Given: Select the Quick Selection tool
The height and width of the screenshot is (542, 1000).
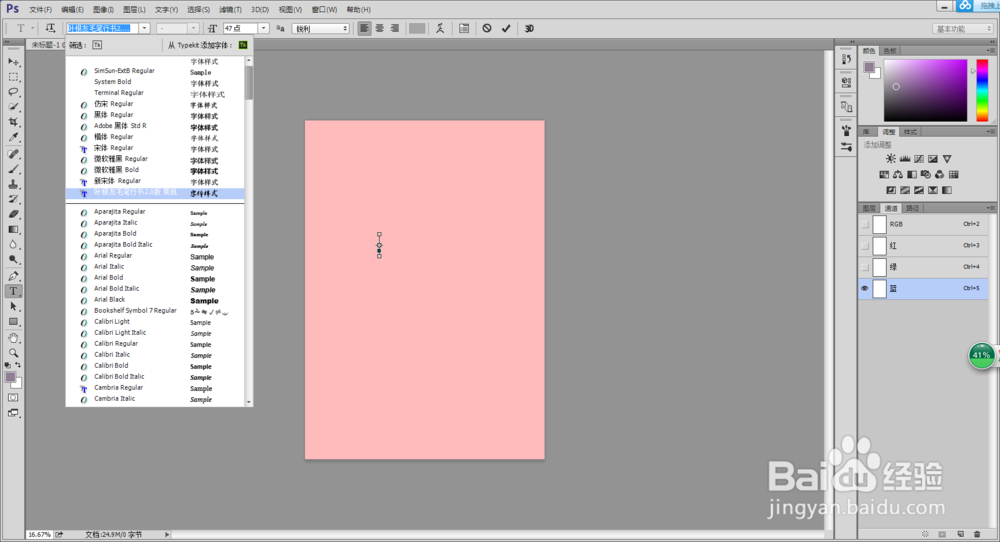Looking at the screenshot, I should point(13,107).
